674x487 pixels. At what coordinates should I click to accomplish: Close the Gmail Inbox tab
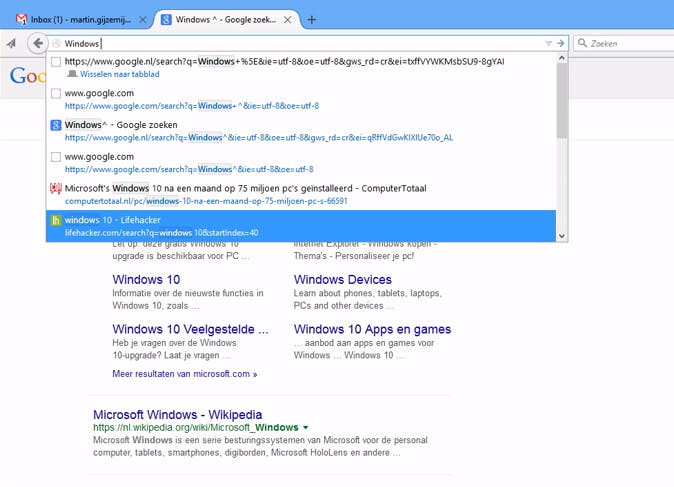click(x=142, y=20)
